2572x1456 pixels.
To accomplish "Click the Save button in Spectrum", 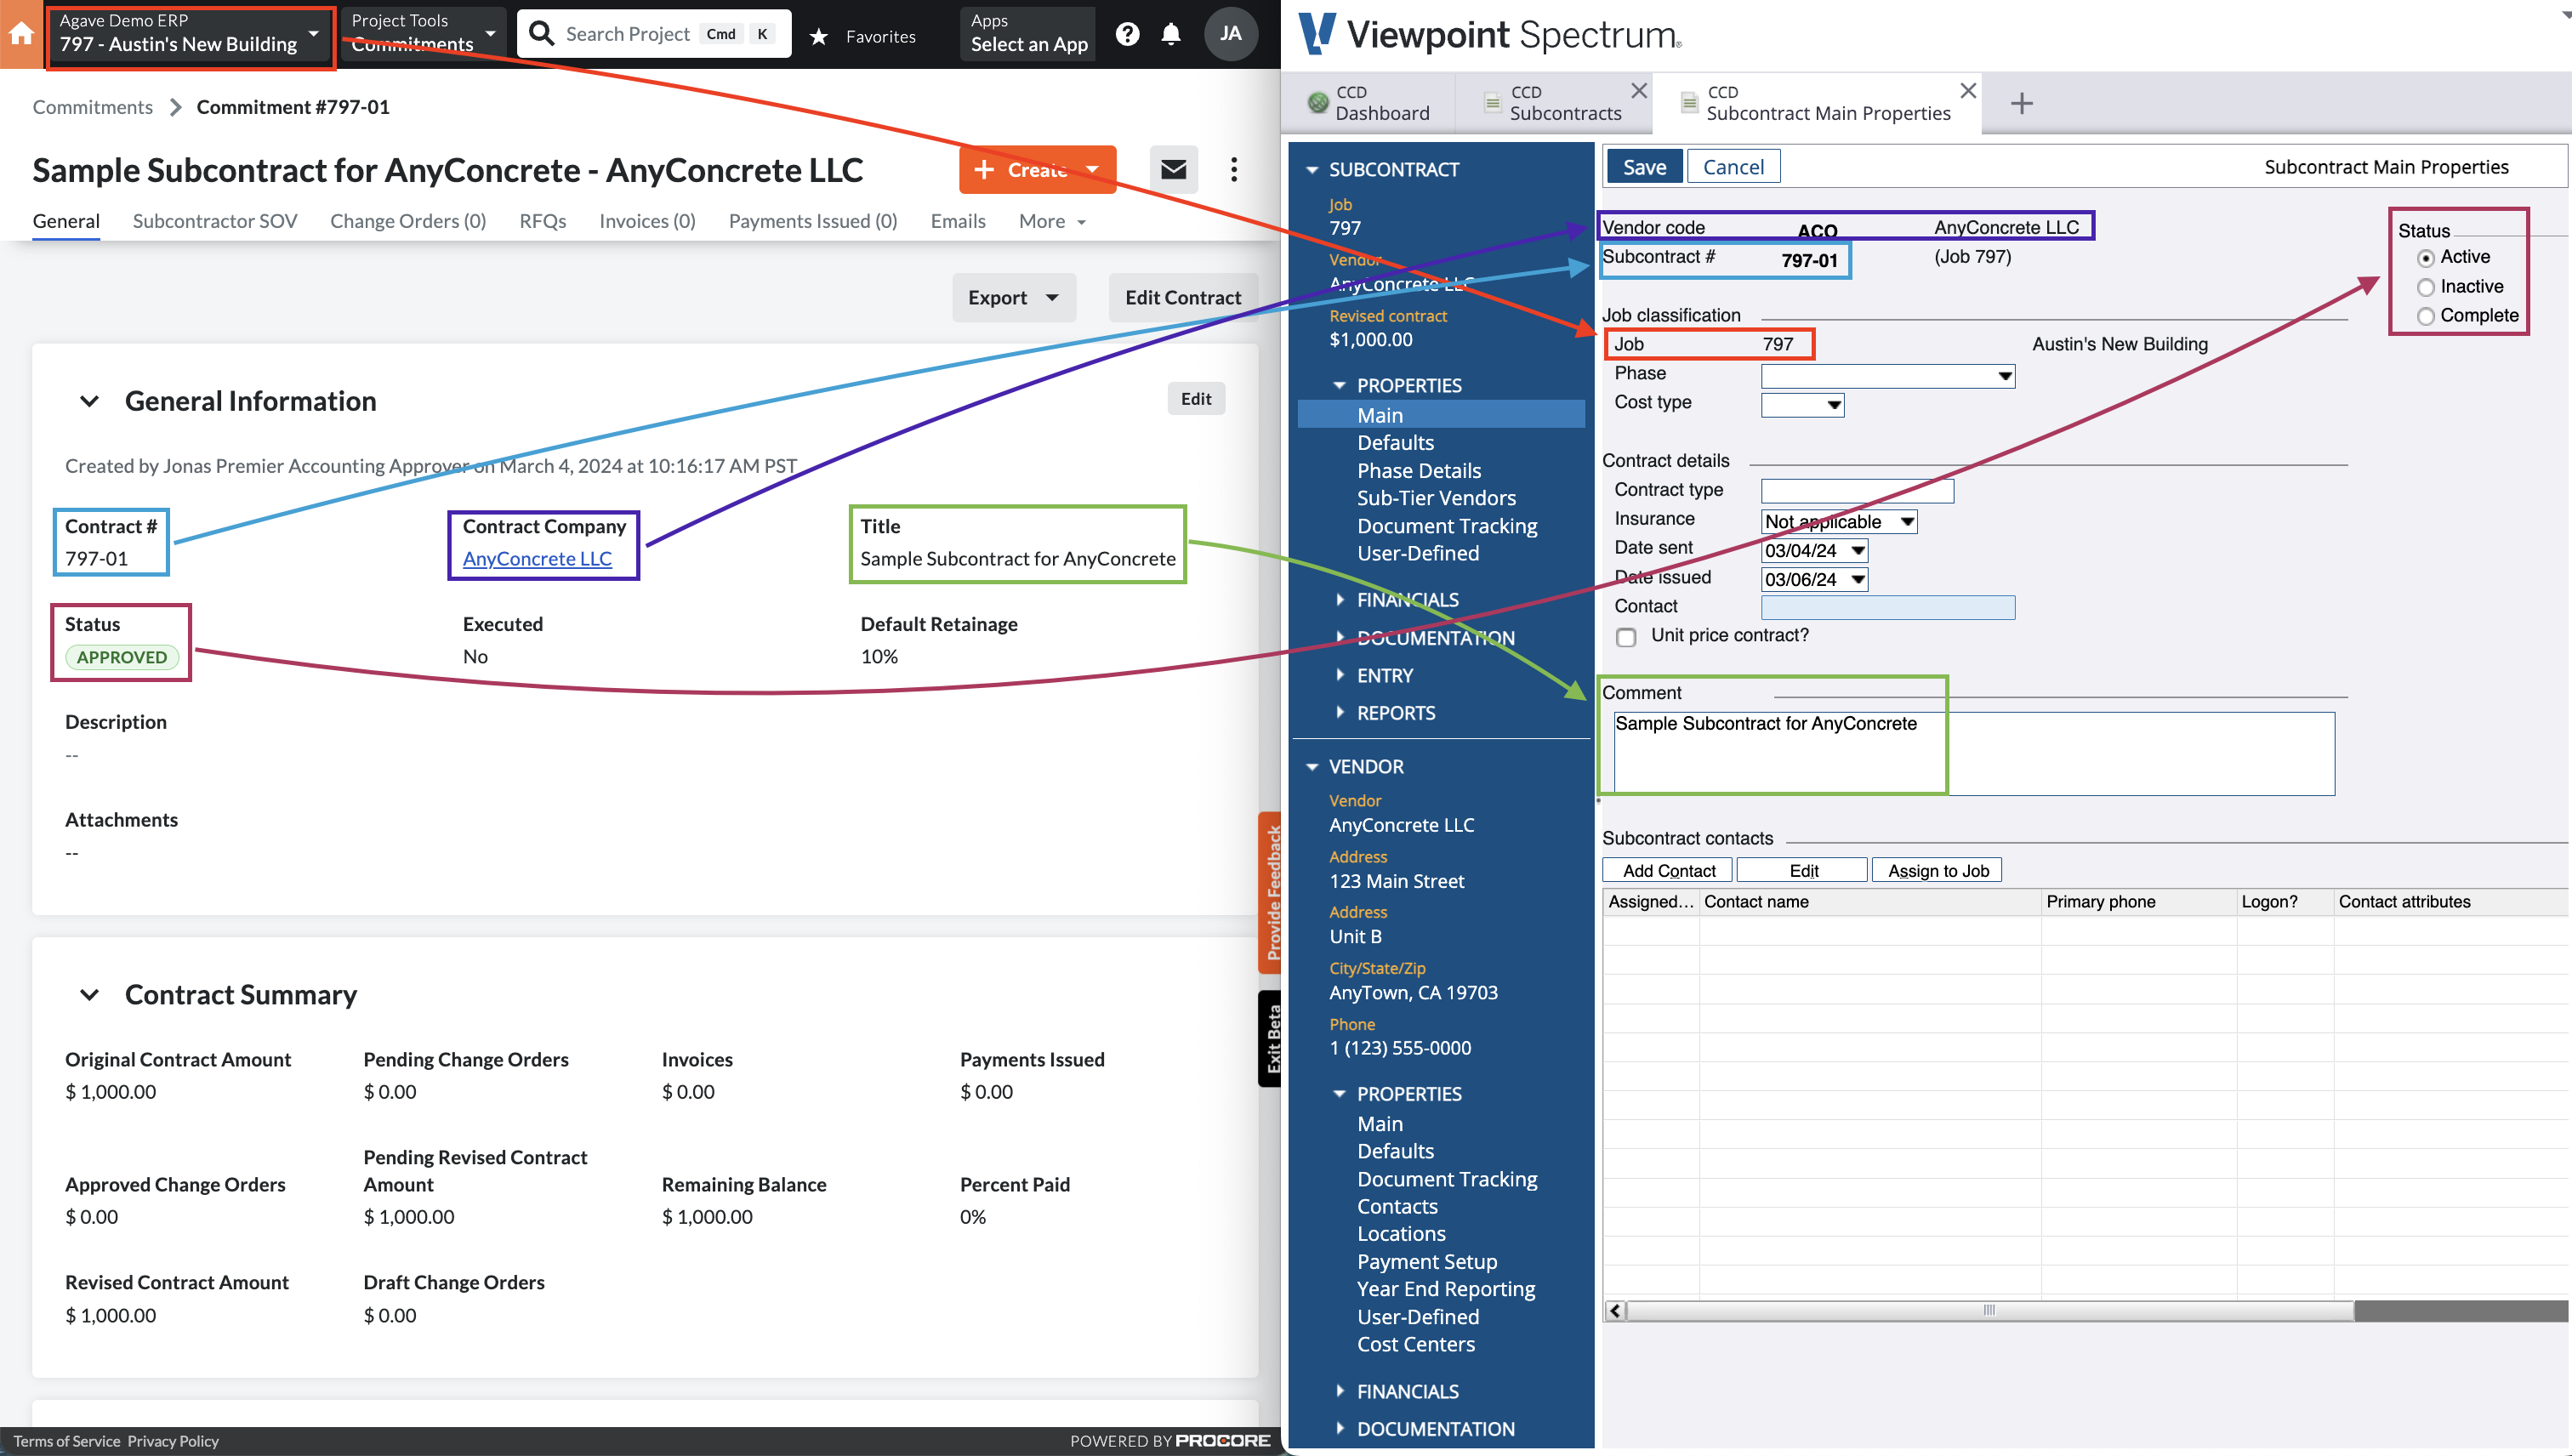I will point(1643,167).
